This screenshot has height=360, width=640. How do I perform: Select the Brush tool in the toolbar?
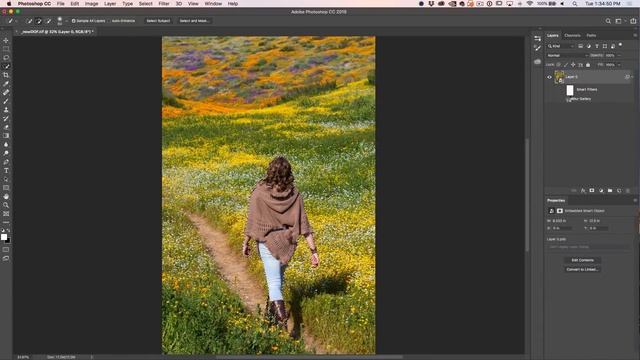[x=6, y=101]
